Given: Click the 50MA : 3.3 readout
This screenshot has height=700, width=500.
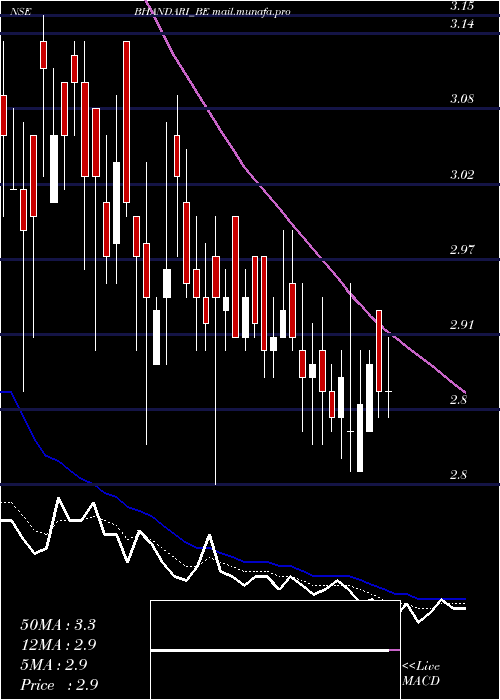Looking at the screenshot, I should coord(58,625).
